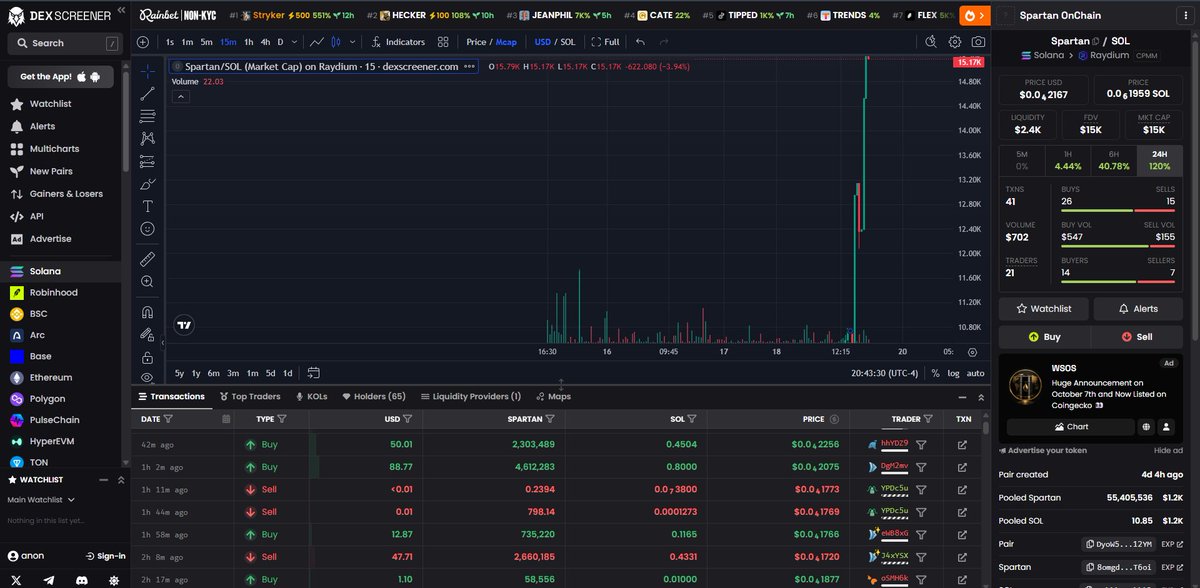
Task: Open the Liquidity Providers (1) tab
Action: click(471, 396)
